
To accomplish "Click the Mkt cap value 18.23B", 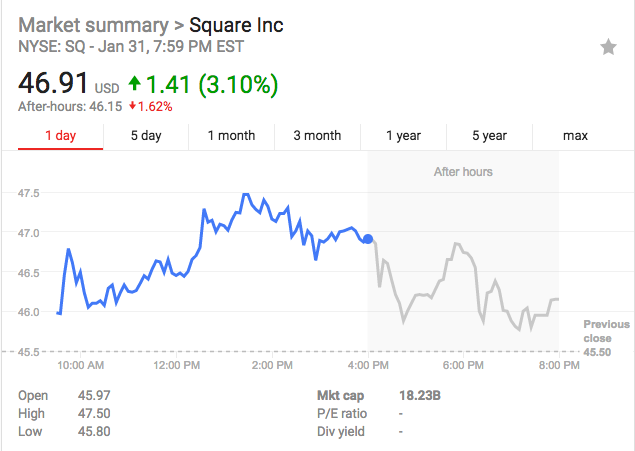I will pyautogui.click(x=416, y=395).
